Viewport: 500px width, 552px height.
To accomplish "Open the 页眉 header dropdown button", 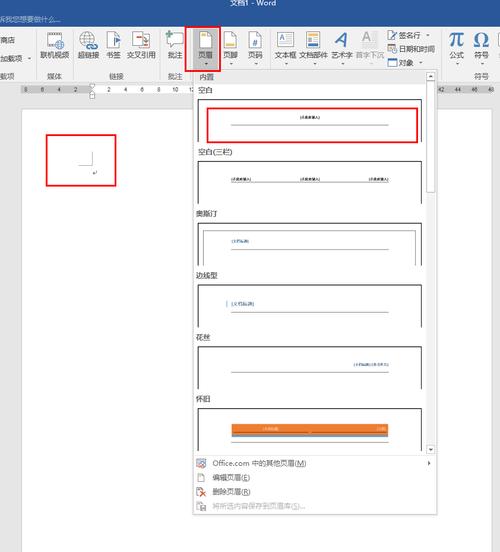I will pos(206,49).
